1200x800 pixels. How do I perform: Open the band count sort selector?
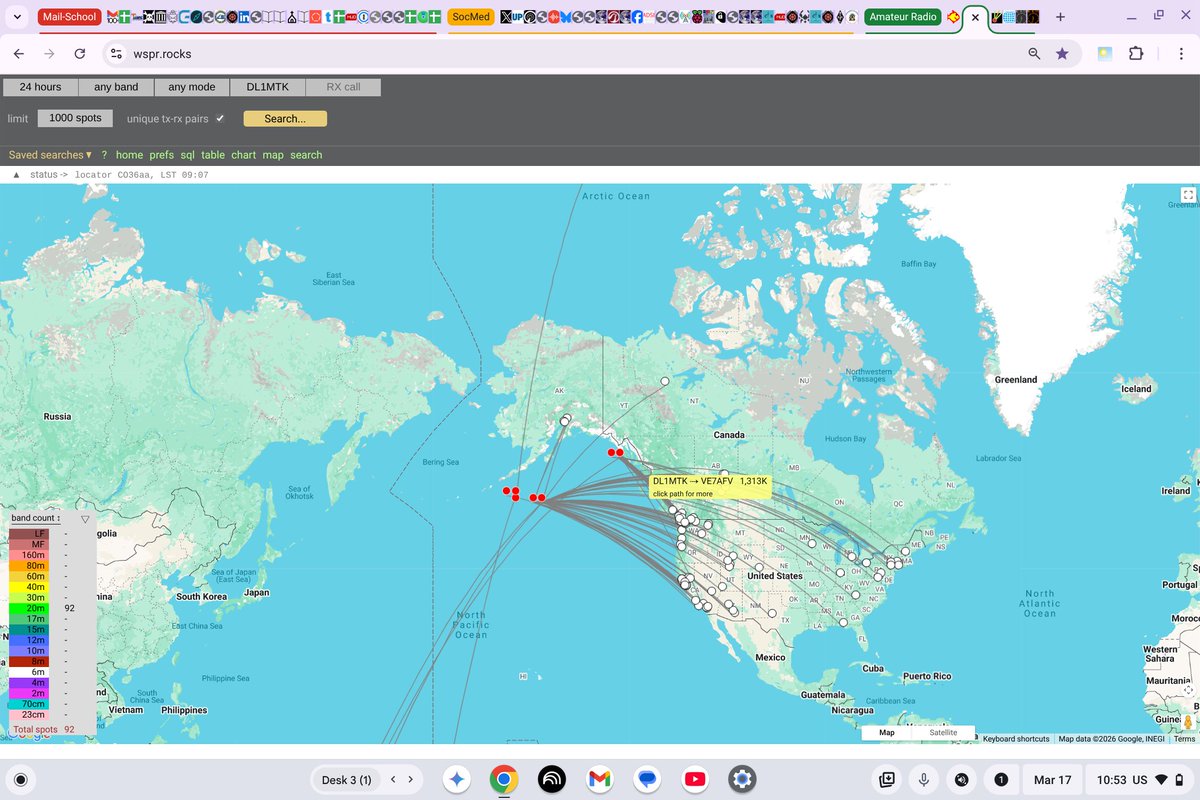(x=36, y=518)
